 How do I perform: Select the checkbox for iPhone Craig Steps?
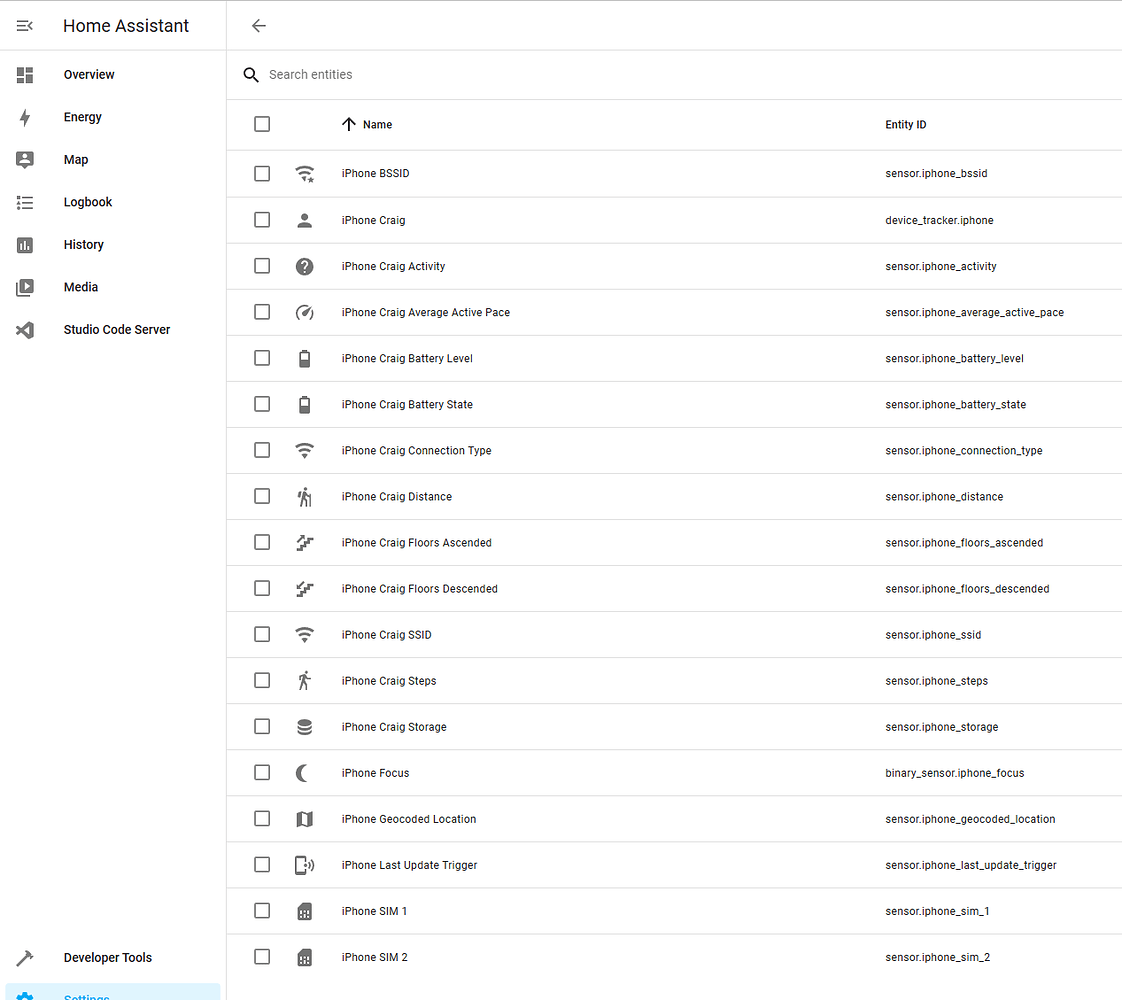pos(262,680)
